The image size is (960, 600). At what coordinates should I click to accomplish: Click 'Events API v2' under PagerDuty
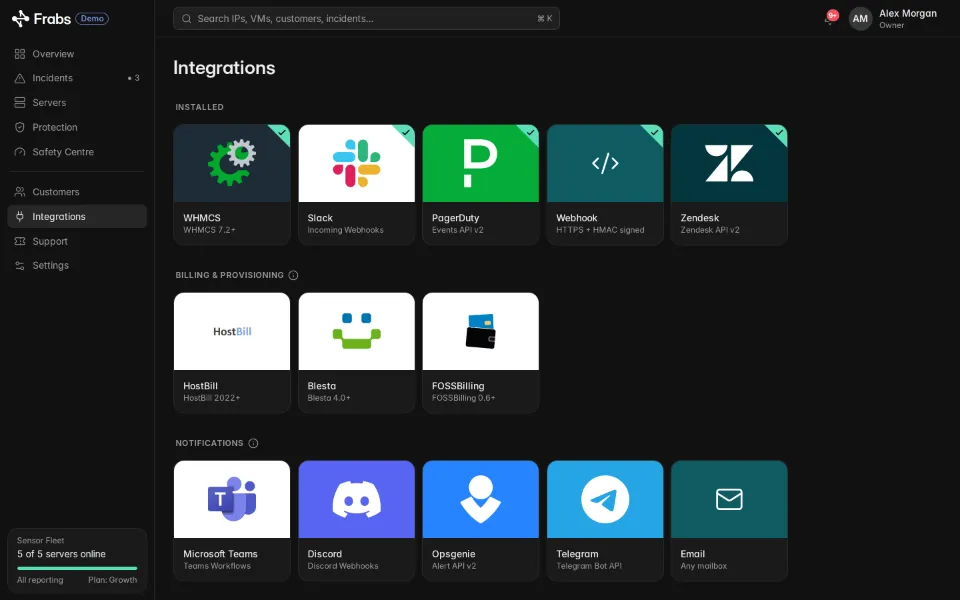tap(458, 230)
